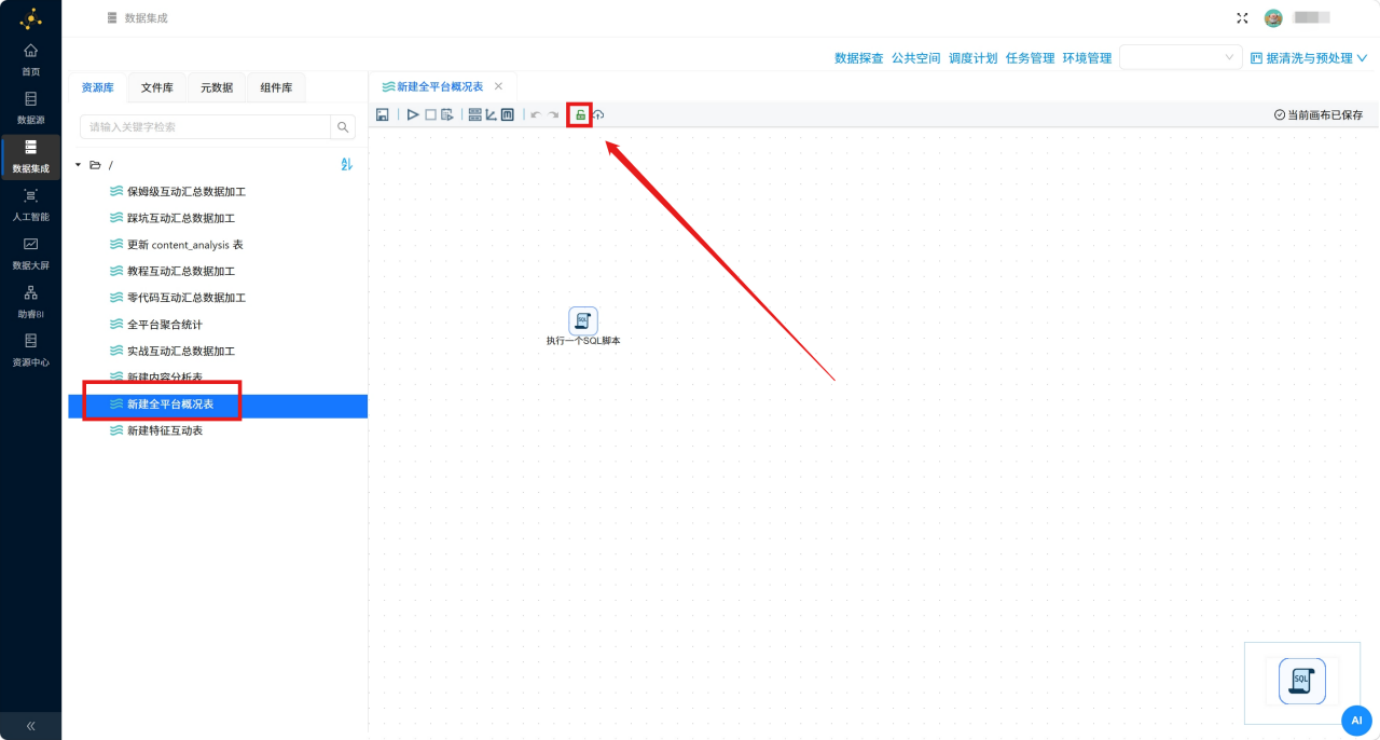The width and height of the screenshot is (1380, 740).
Task: Expand the 据清洗与预处理 dropdown
Action: 1309,58
